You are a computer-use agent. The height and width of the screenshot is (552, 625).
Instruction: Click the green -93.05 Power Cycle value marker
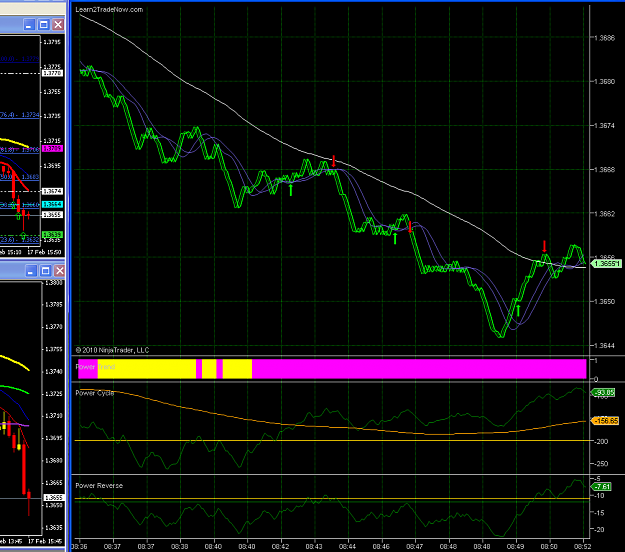pyautogui.click(x=605, y=393)
